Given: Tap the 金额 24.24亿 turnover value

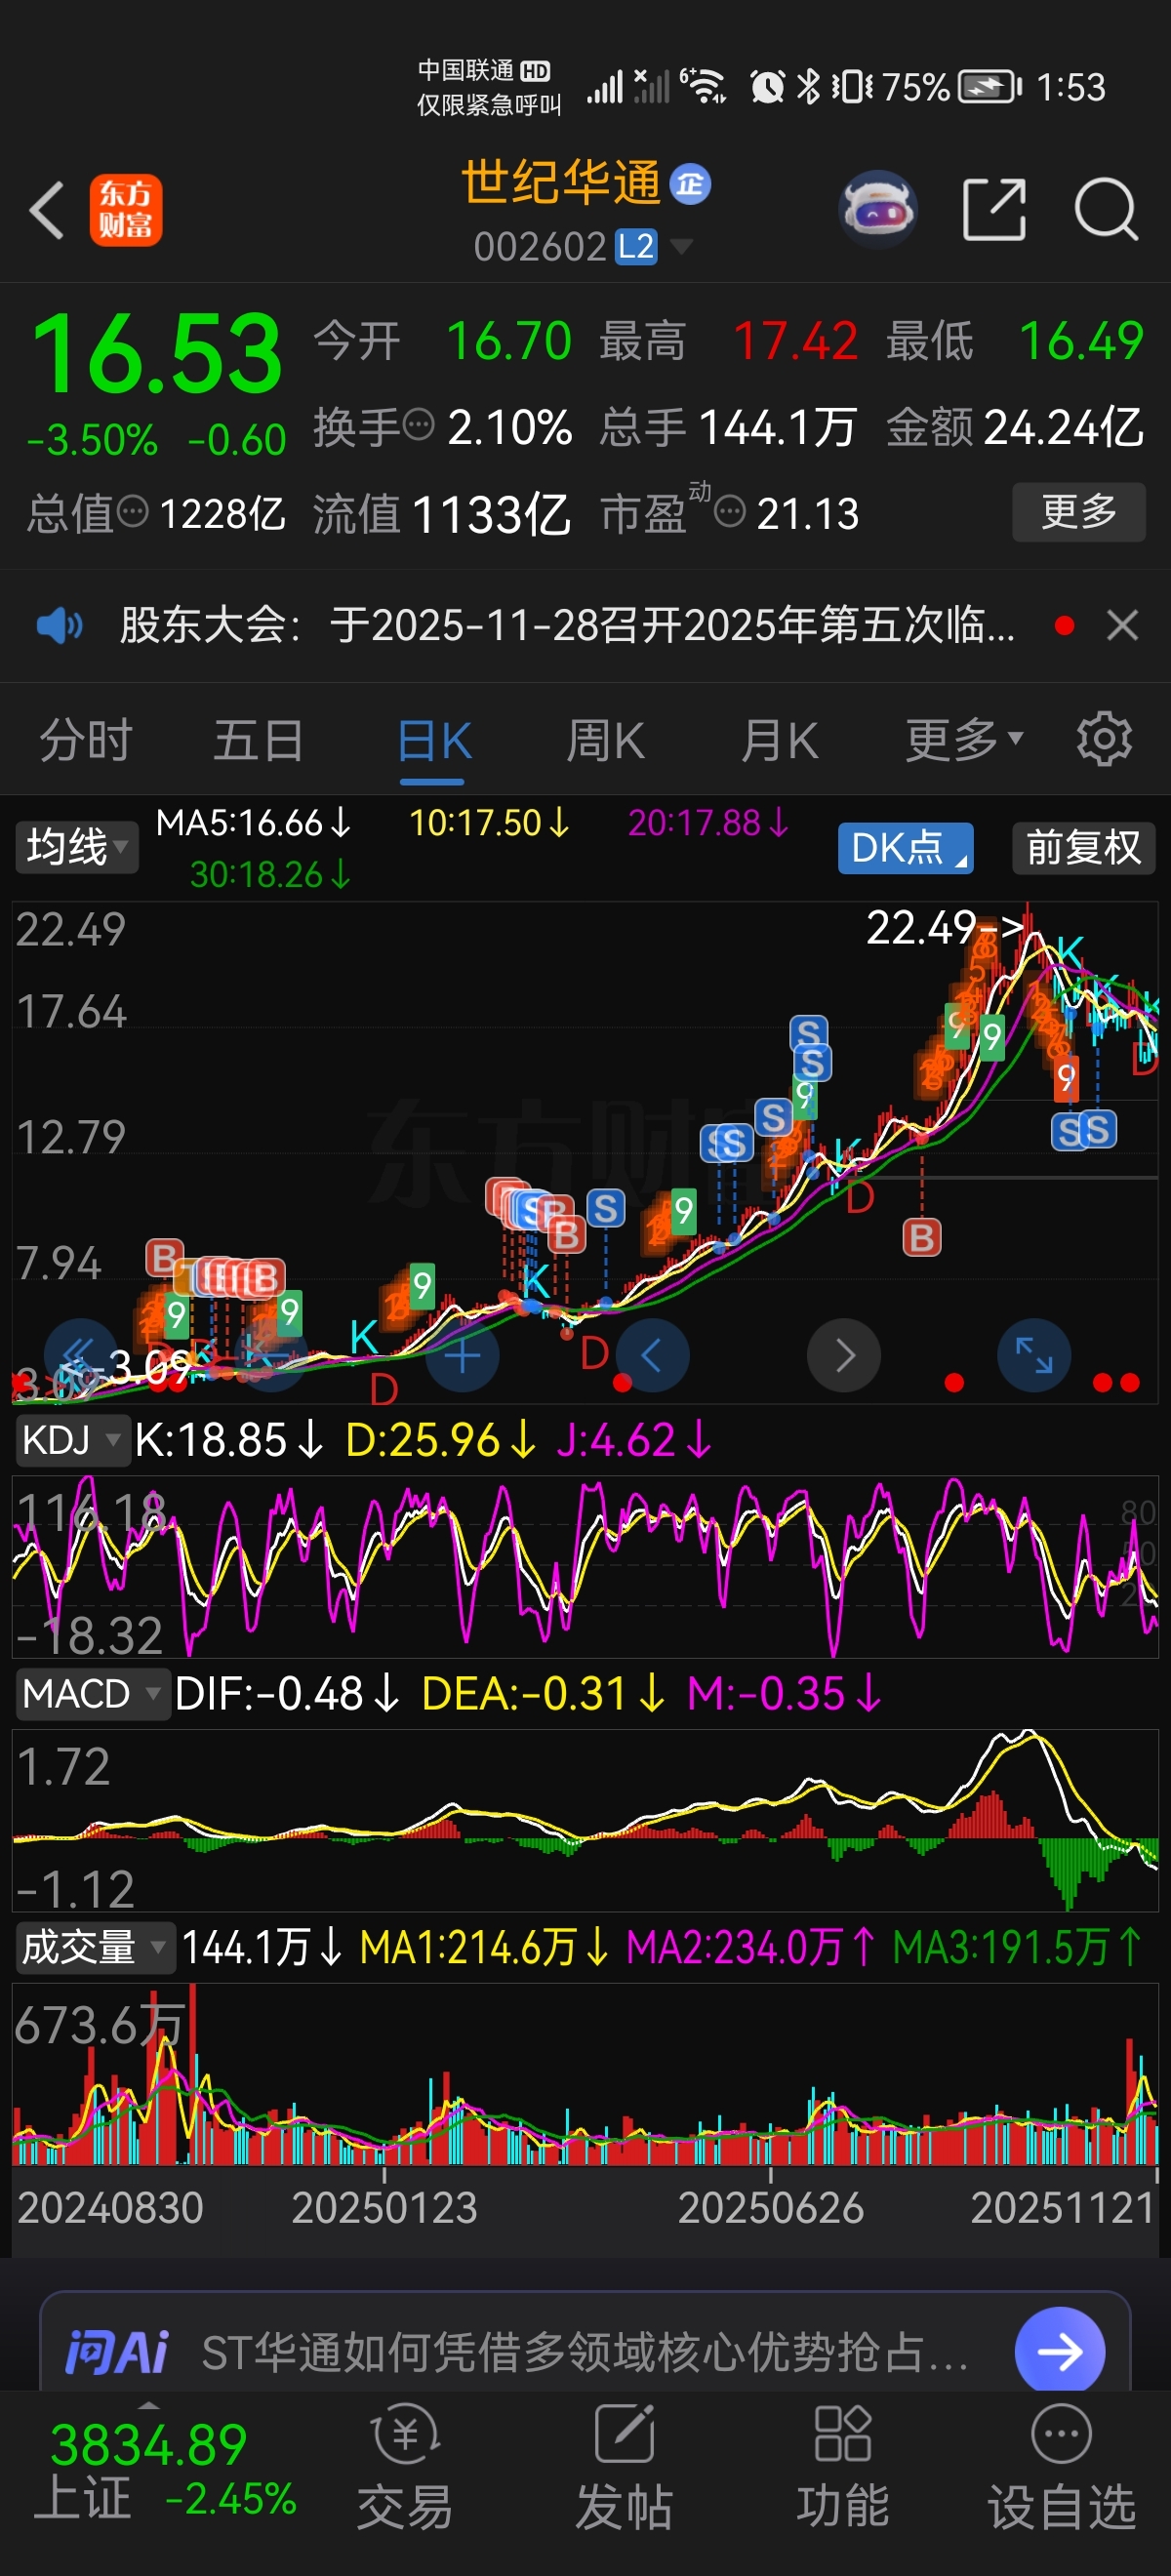Looking at the screenshot, I should pyautogui.click(x=1015, y=427).
